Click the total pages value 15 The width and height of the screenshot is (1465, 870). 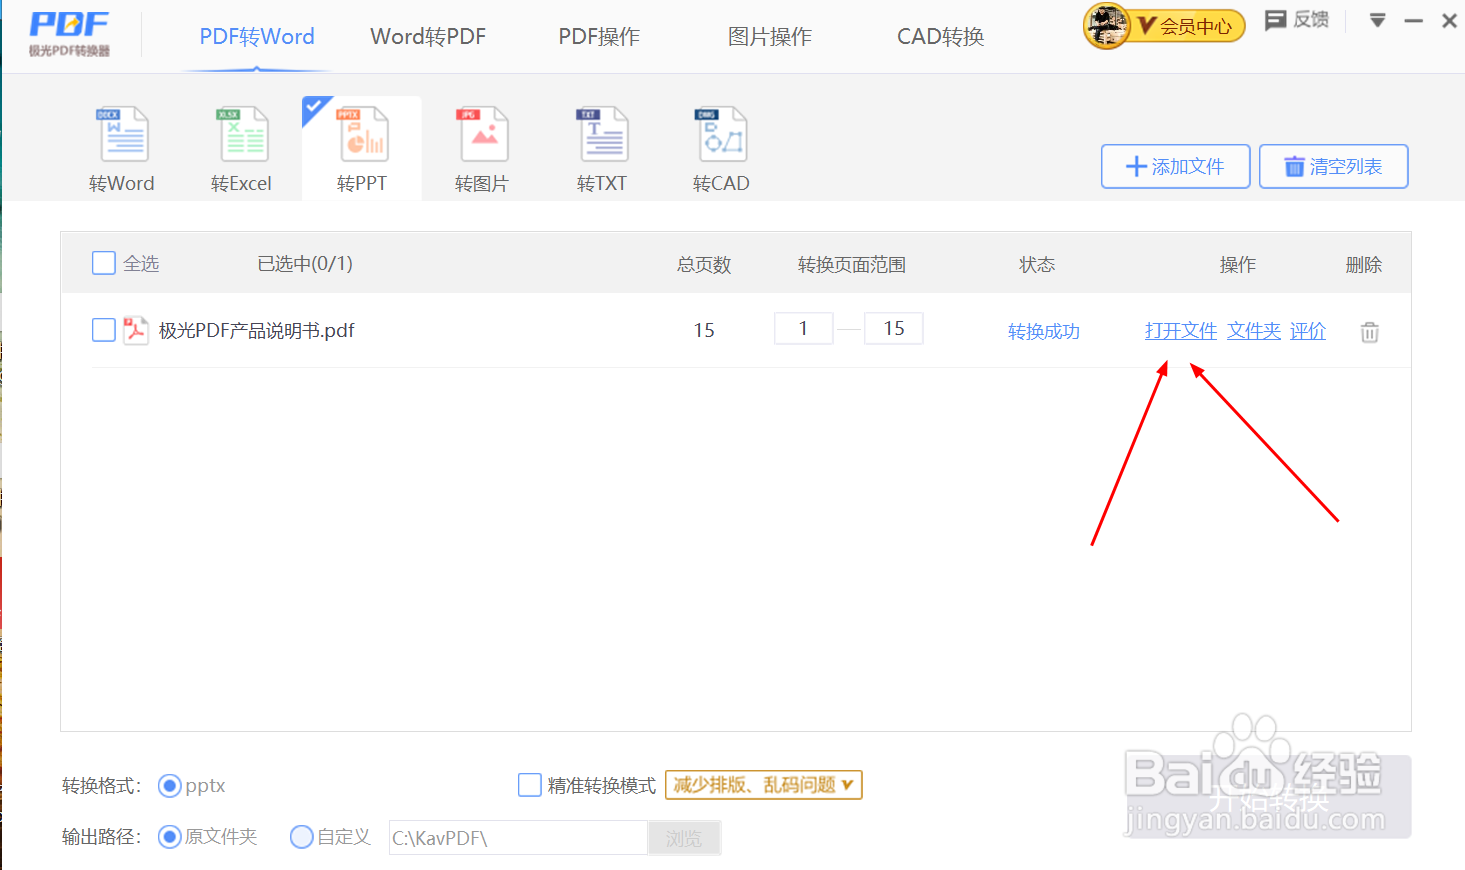pyautogui.click(x=704, y=330)
